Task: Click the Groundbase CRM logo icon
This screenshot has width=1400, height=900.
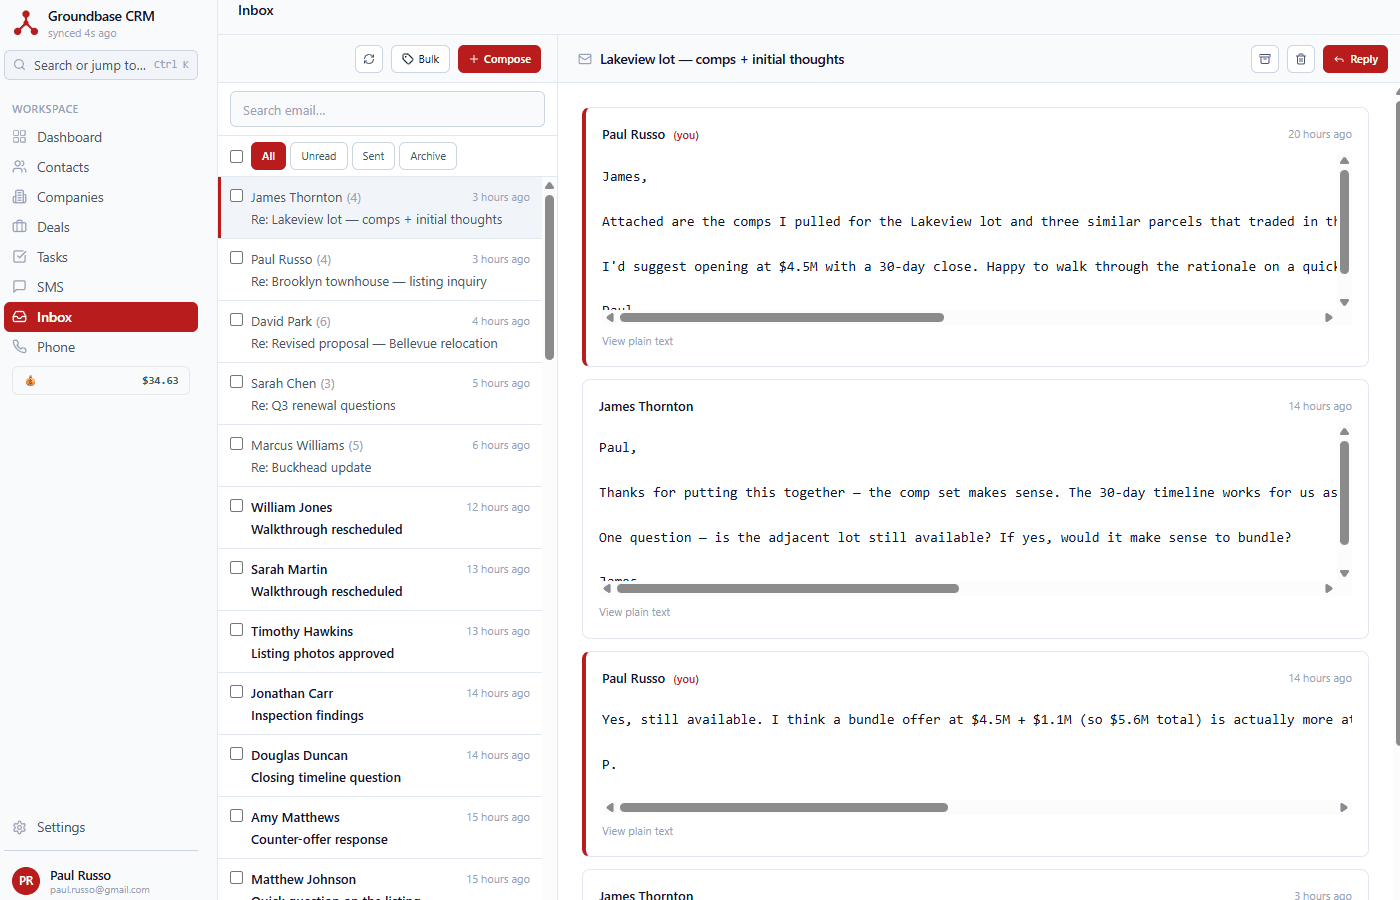Action: tap(26, 23)
